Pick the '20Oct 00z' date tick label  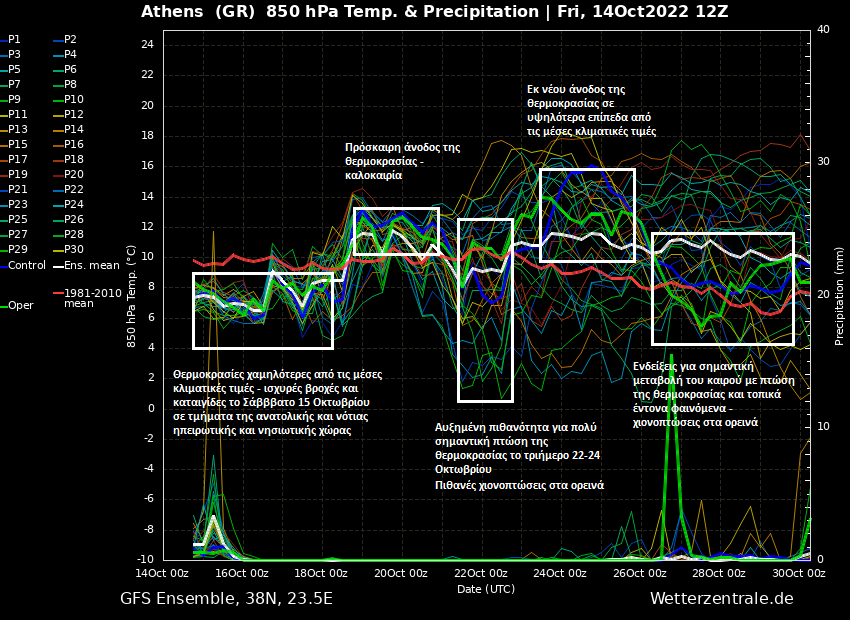point(401,573)
